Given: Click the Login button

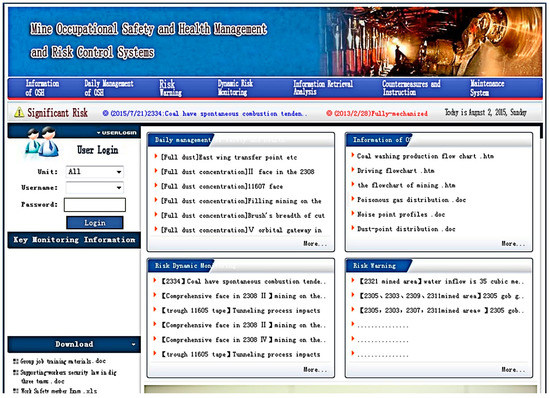Looking at the screenshot, I should pos(95,223).
